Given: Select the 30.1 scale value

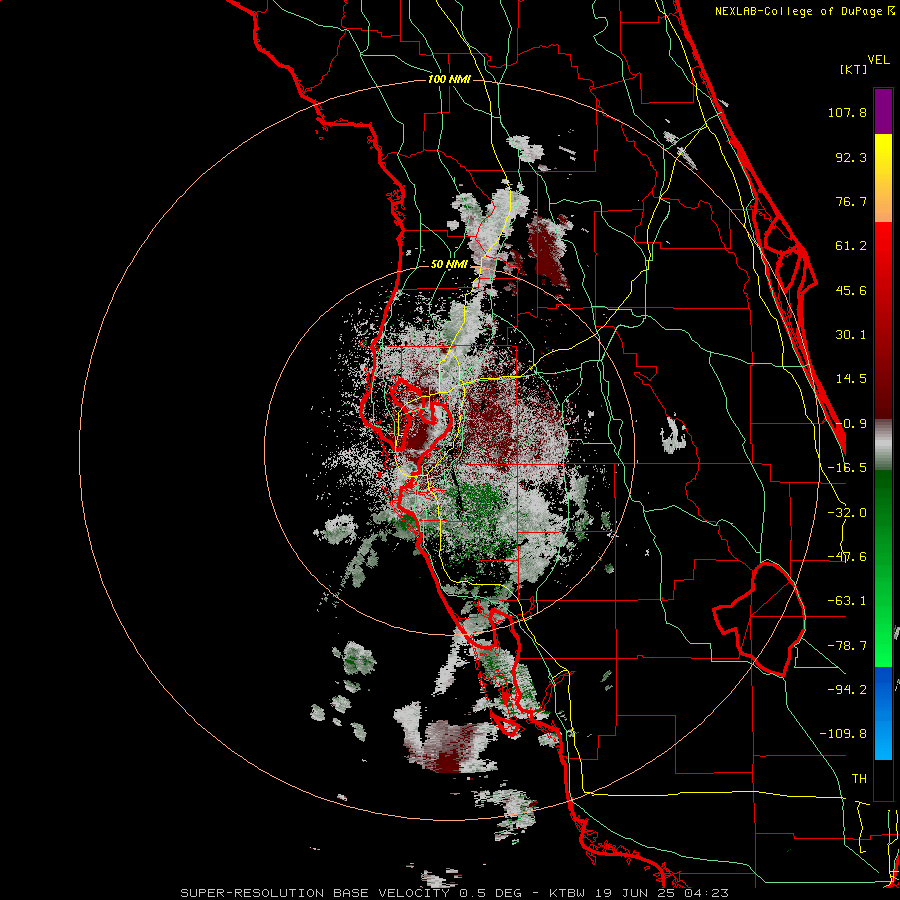Looking at the screenshot, I should coord(851,335).
